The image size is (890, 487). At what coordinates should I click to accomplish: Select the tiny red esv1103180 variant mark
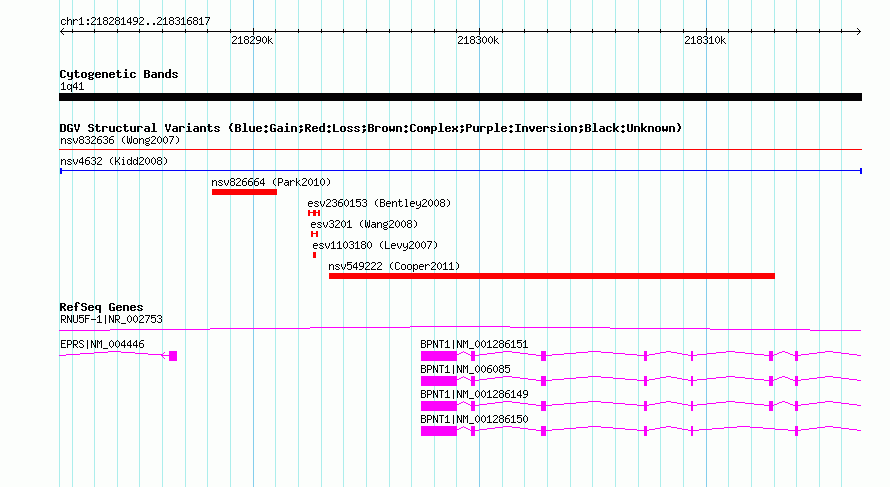tap(314, 255)
